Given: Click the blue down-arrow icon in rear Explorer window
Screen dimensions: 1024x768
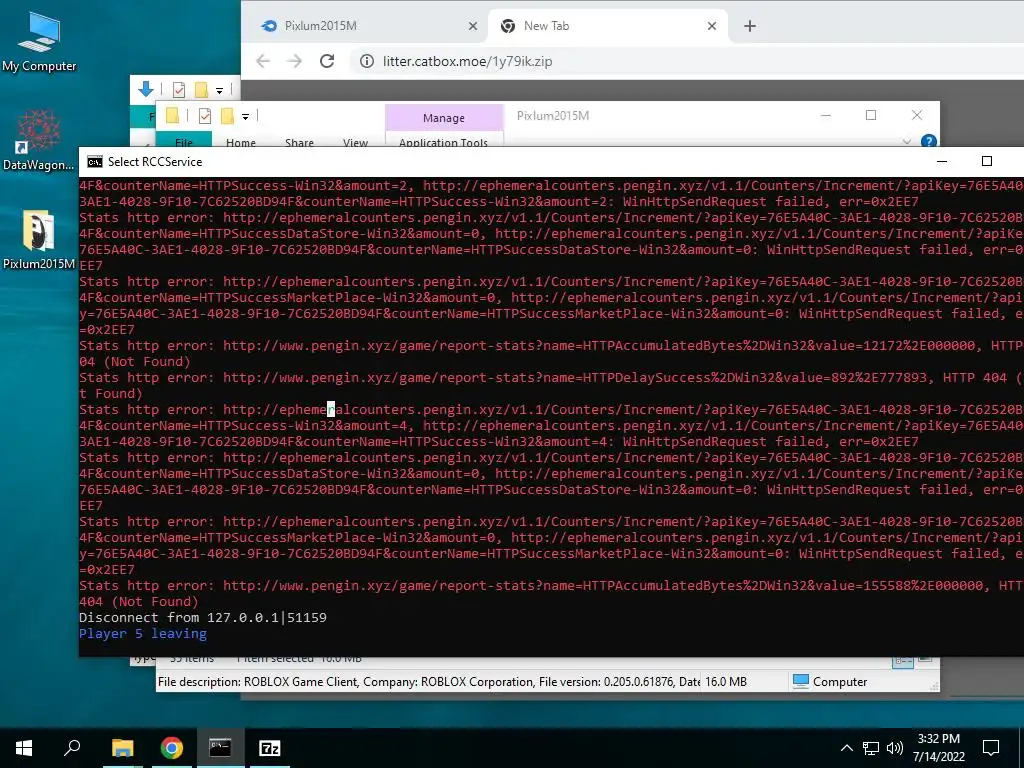Looking at the screenshot, I should (146, 89).
